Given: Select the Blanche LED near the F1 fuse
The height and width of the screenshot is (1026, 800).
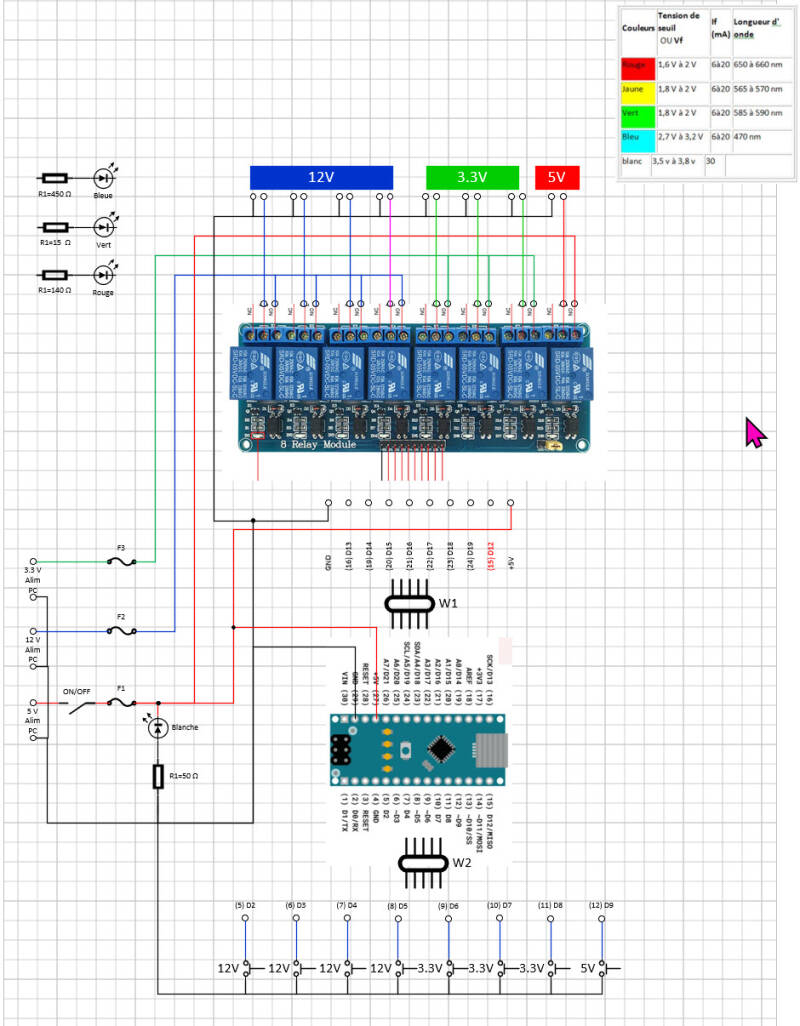Looking at the screenshot, I should tap(158, 726).
